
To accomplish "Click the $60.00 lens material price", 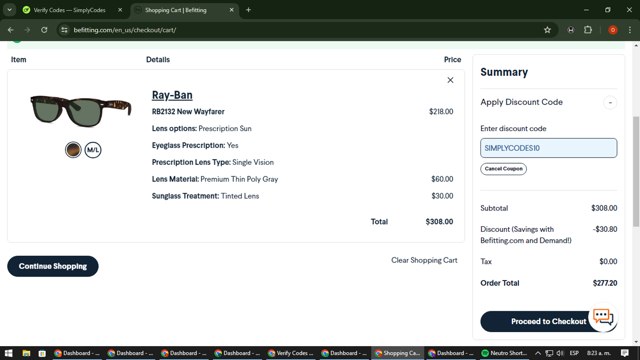I will [442, 179].
